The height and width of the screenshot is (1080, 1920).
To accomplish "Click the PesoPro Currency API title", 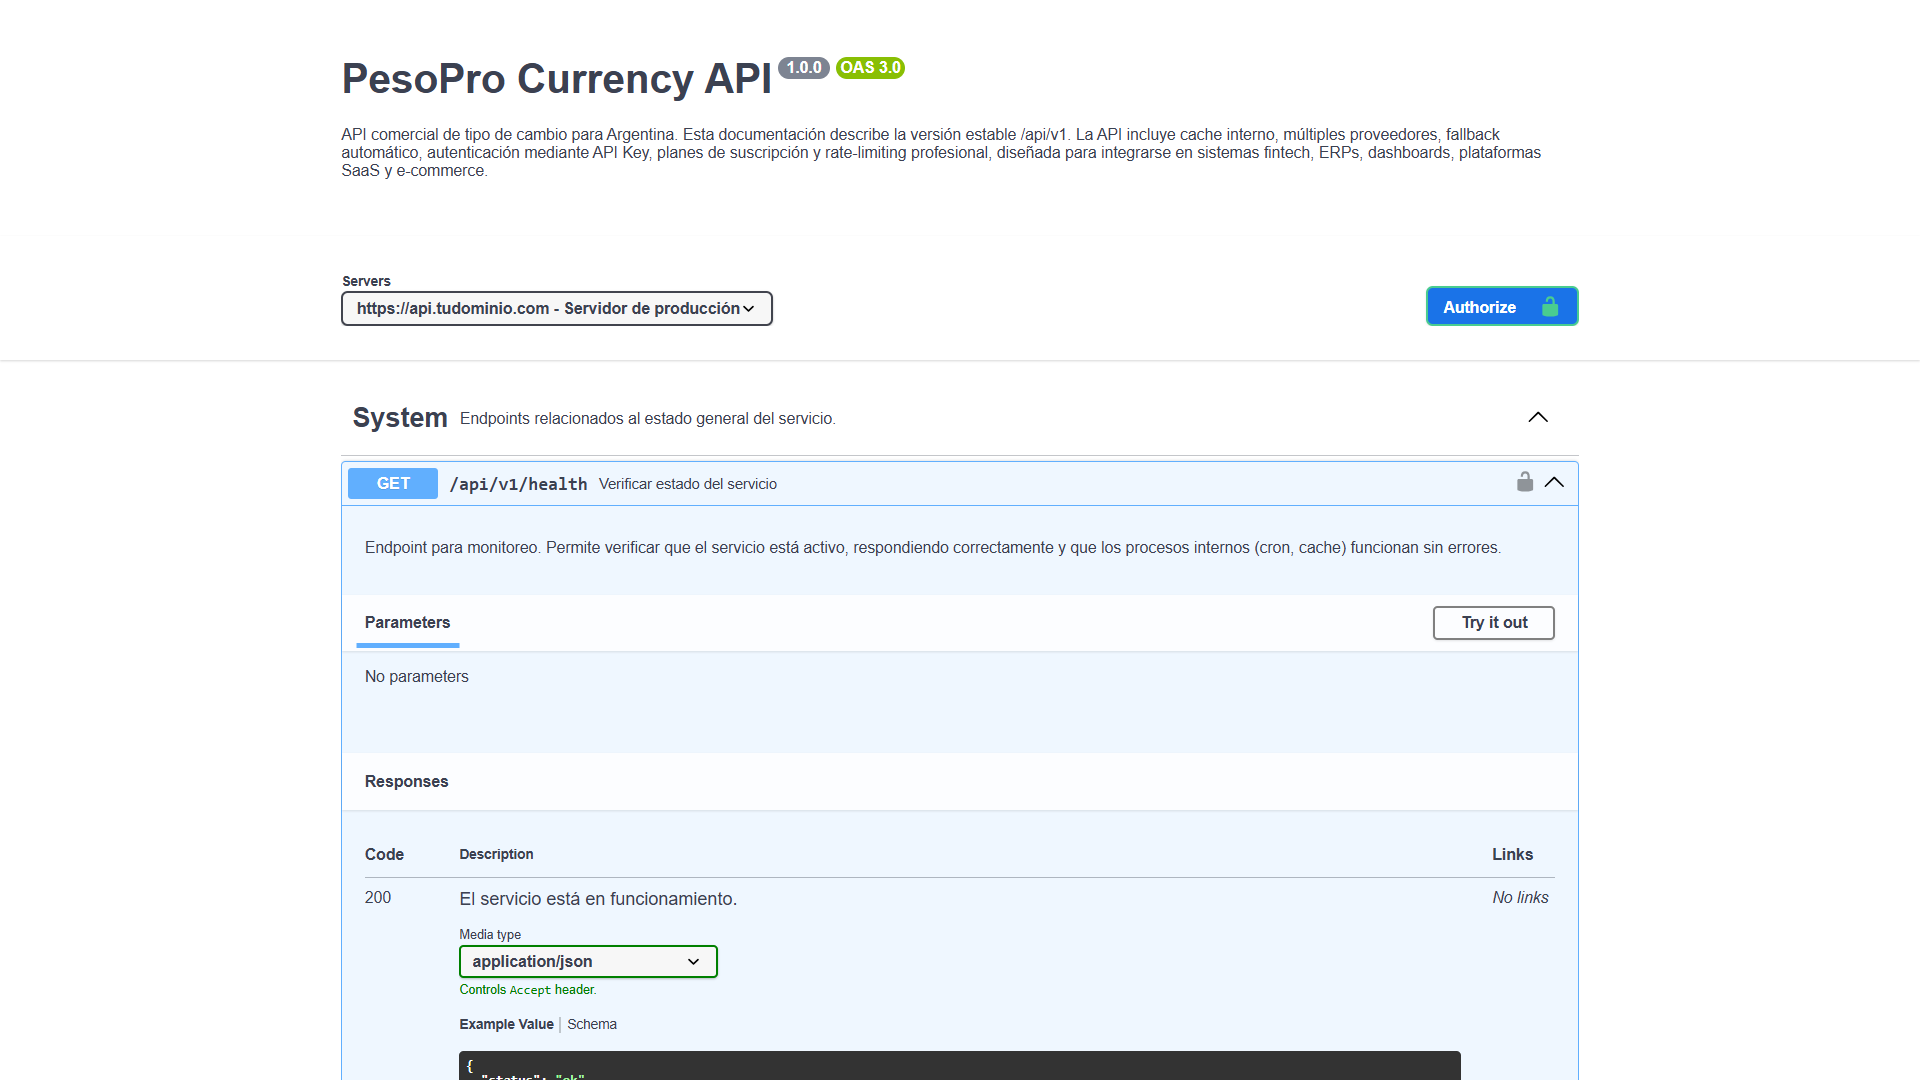I will (x=556, y=79).
